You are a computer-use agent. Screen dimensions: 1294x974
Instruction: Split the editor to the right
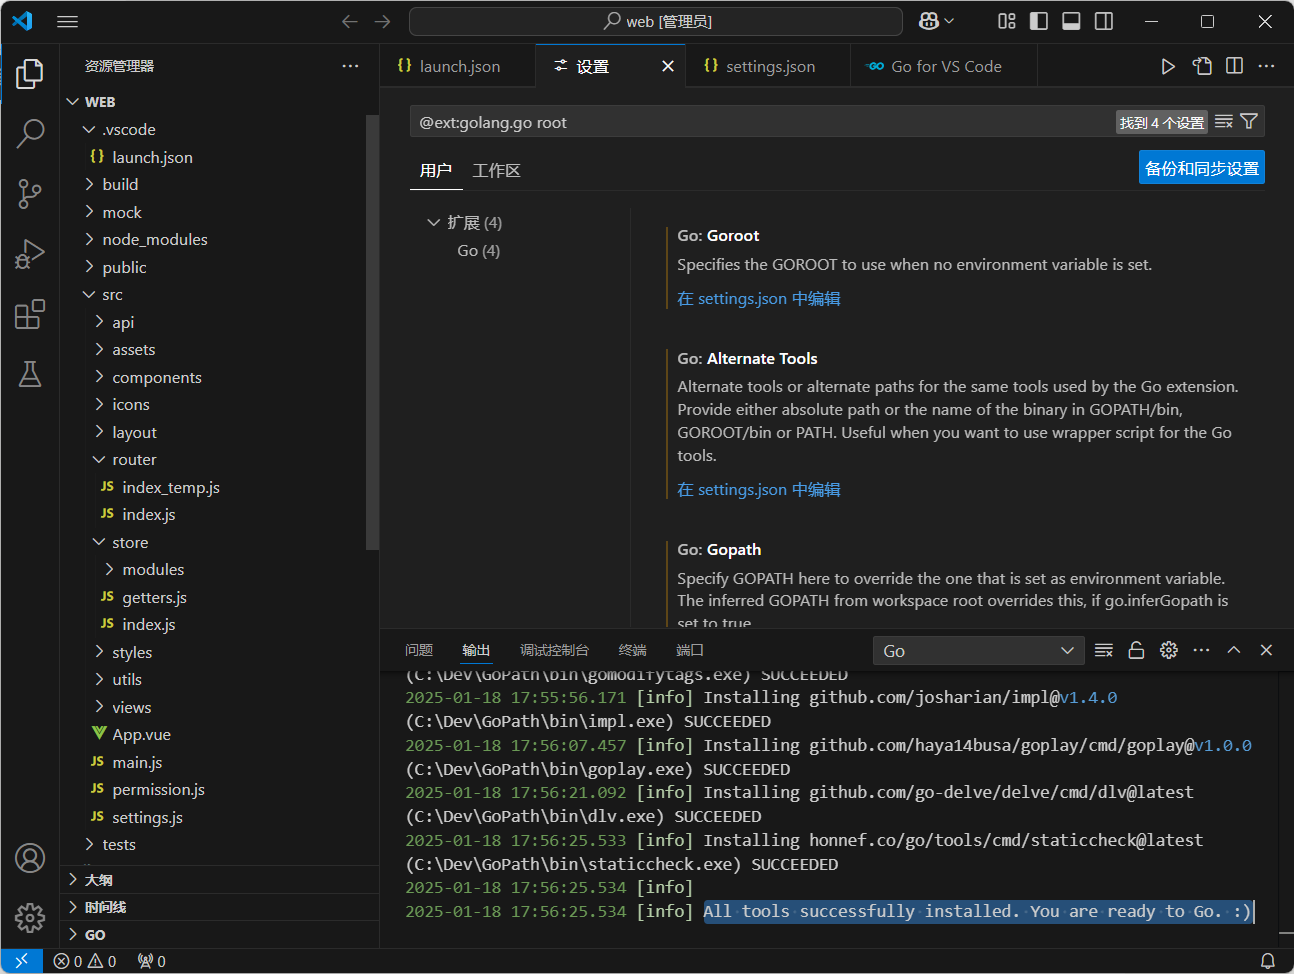click(1235, 66)
